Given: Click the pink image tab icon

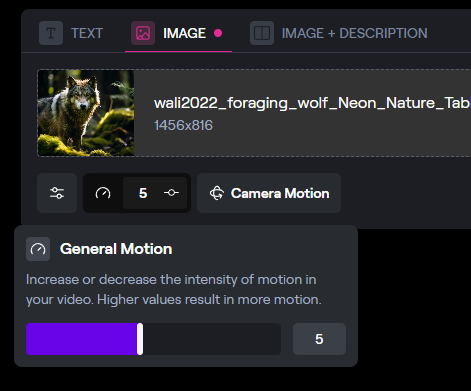Looking at the screenshot, I should 143,33.
